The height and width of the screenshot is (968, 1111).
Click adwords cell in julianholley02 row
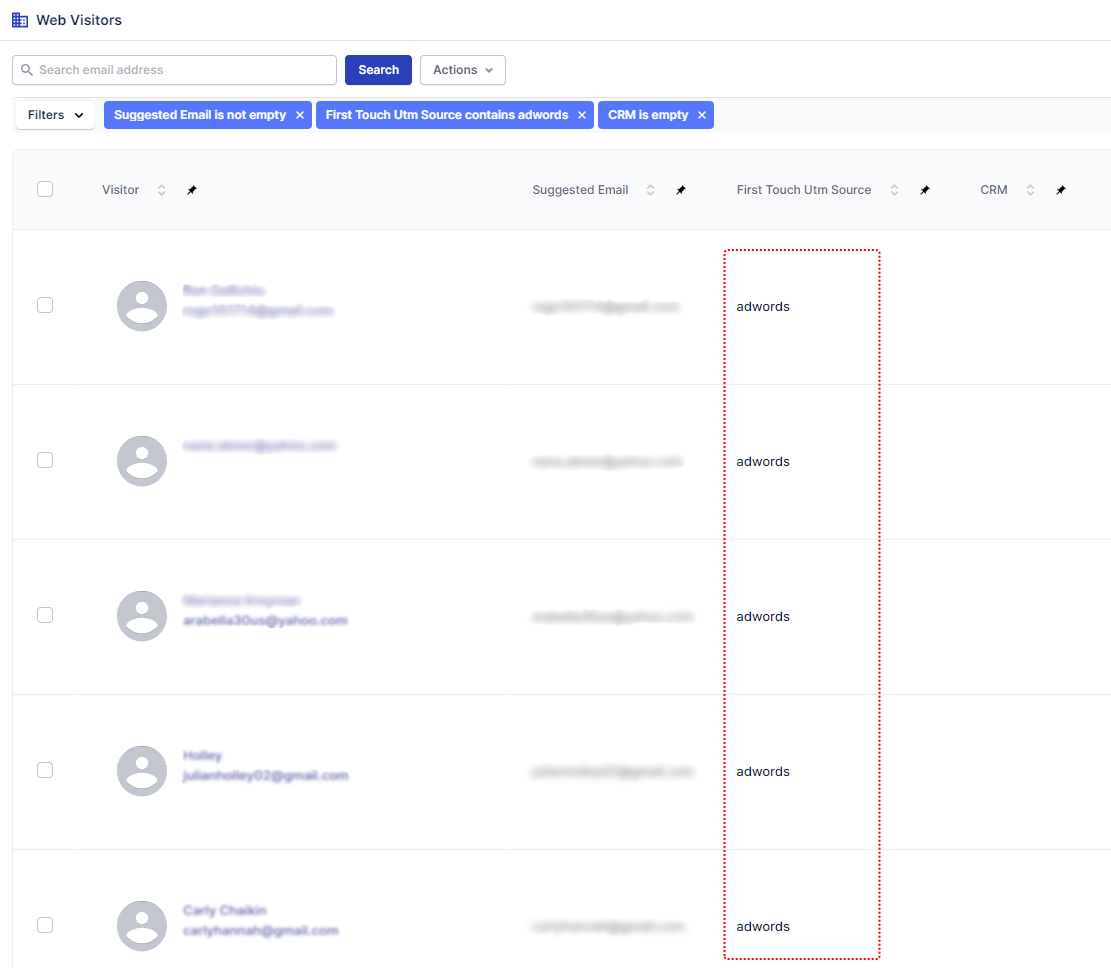[763, 772]
